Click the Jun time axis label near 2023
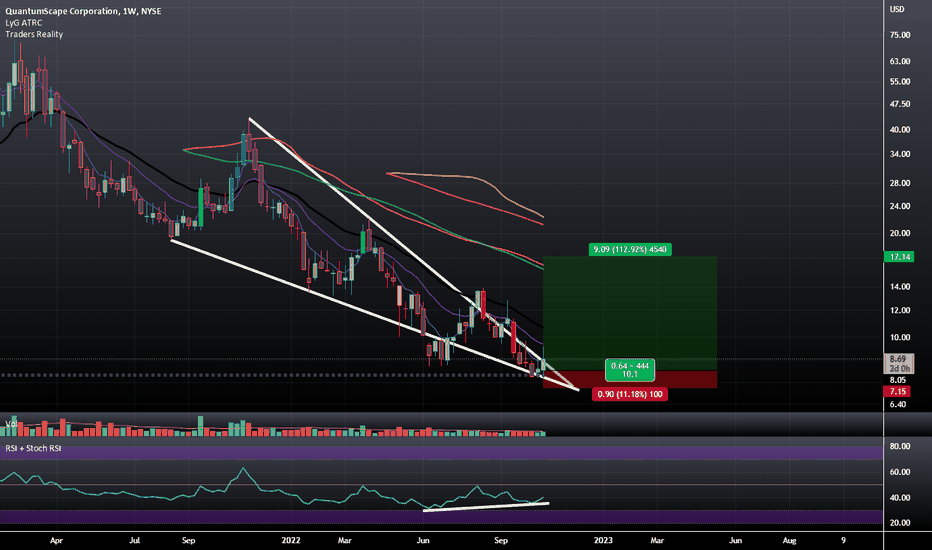The height and width of the screenshot is (550, 932). [x=735, y=540]
